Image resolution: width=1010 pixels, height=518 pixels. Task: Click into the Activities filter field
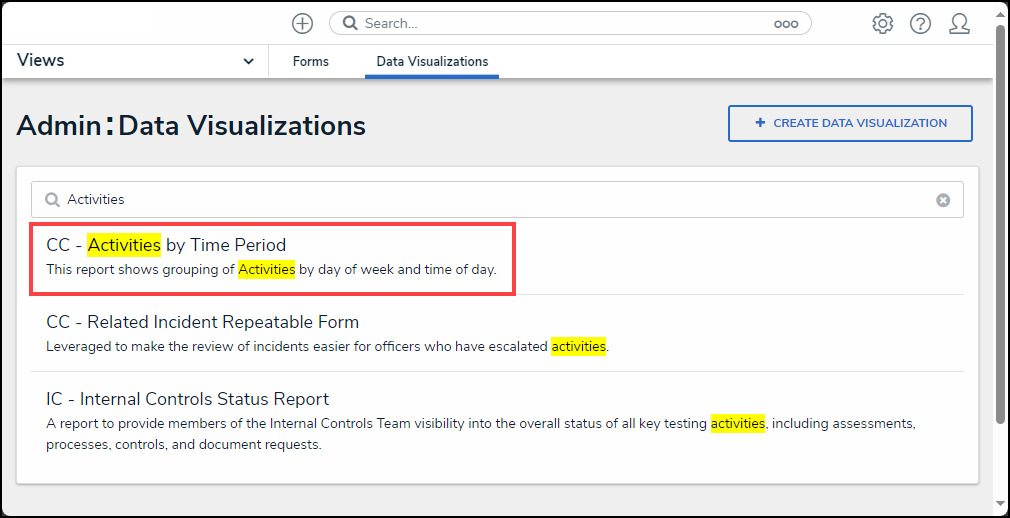click(500, 200)
